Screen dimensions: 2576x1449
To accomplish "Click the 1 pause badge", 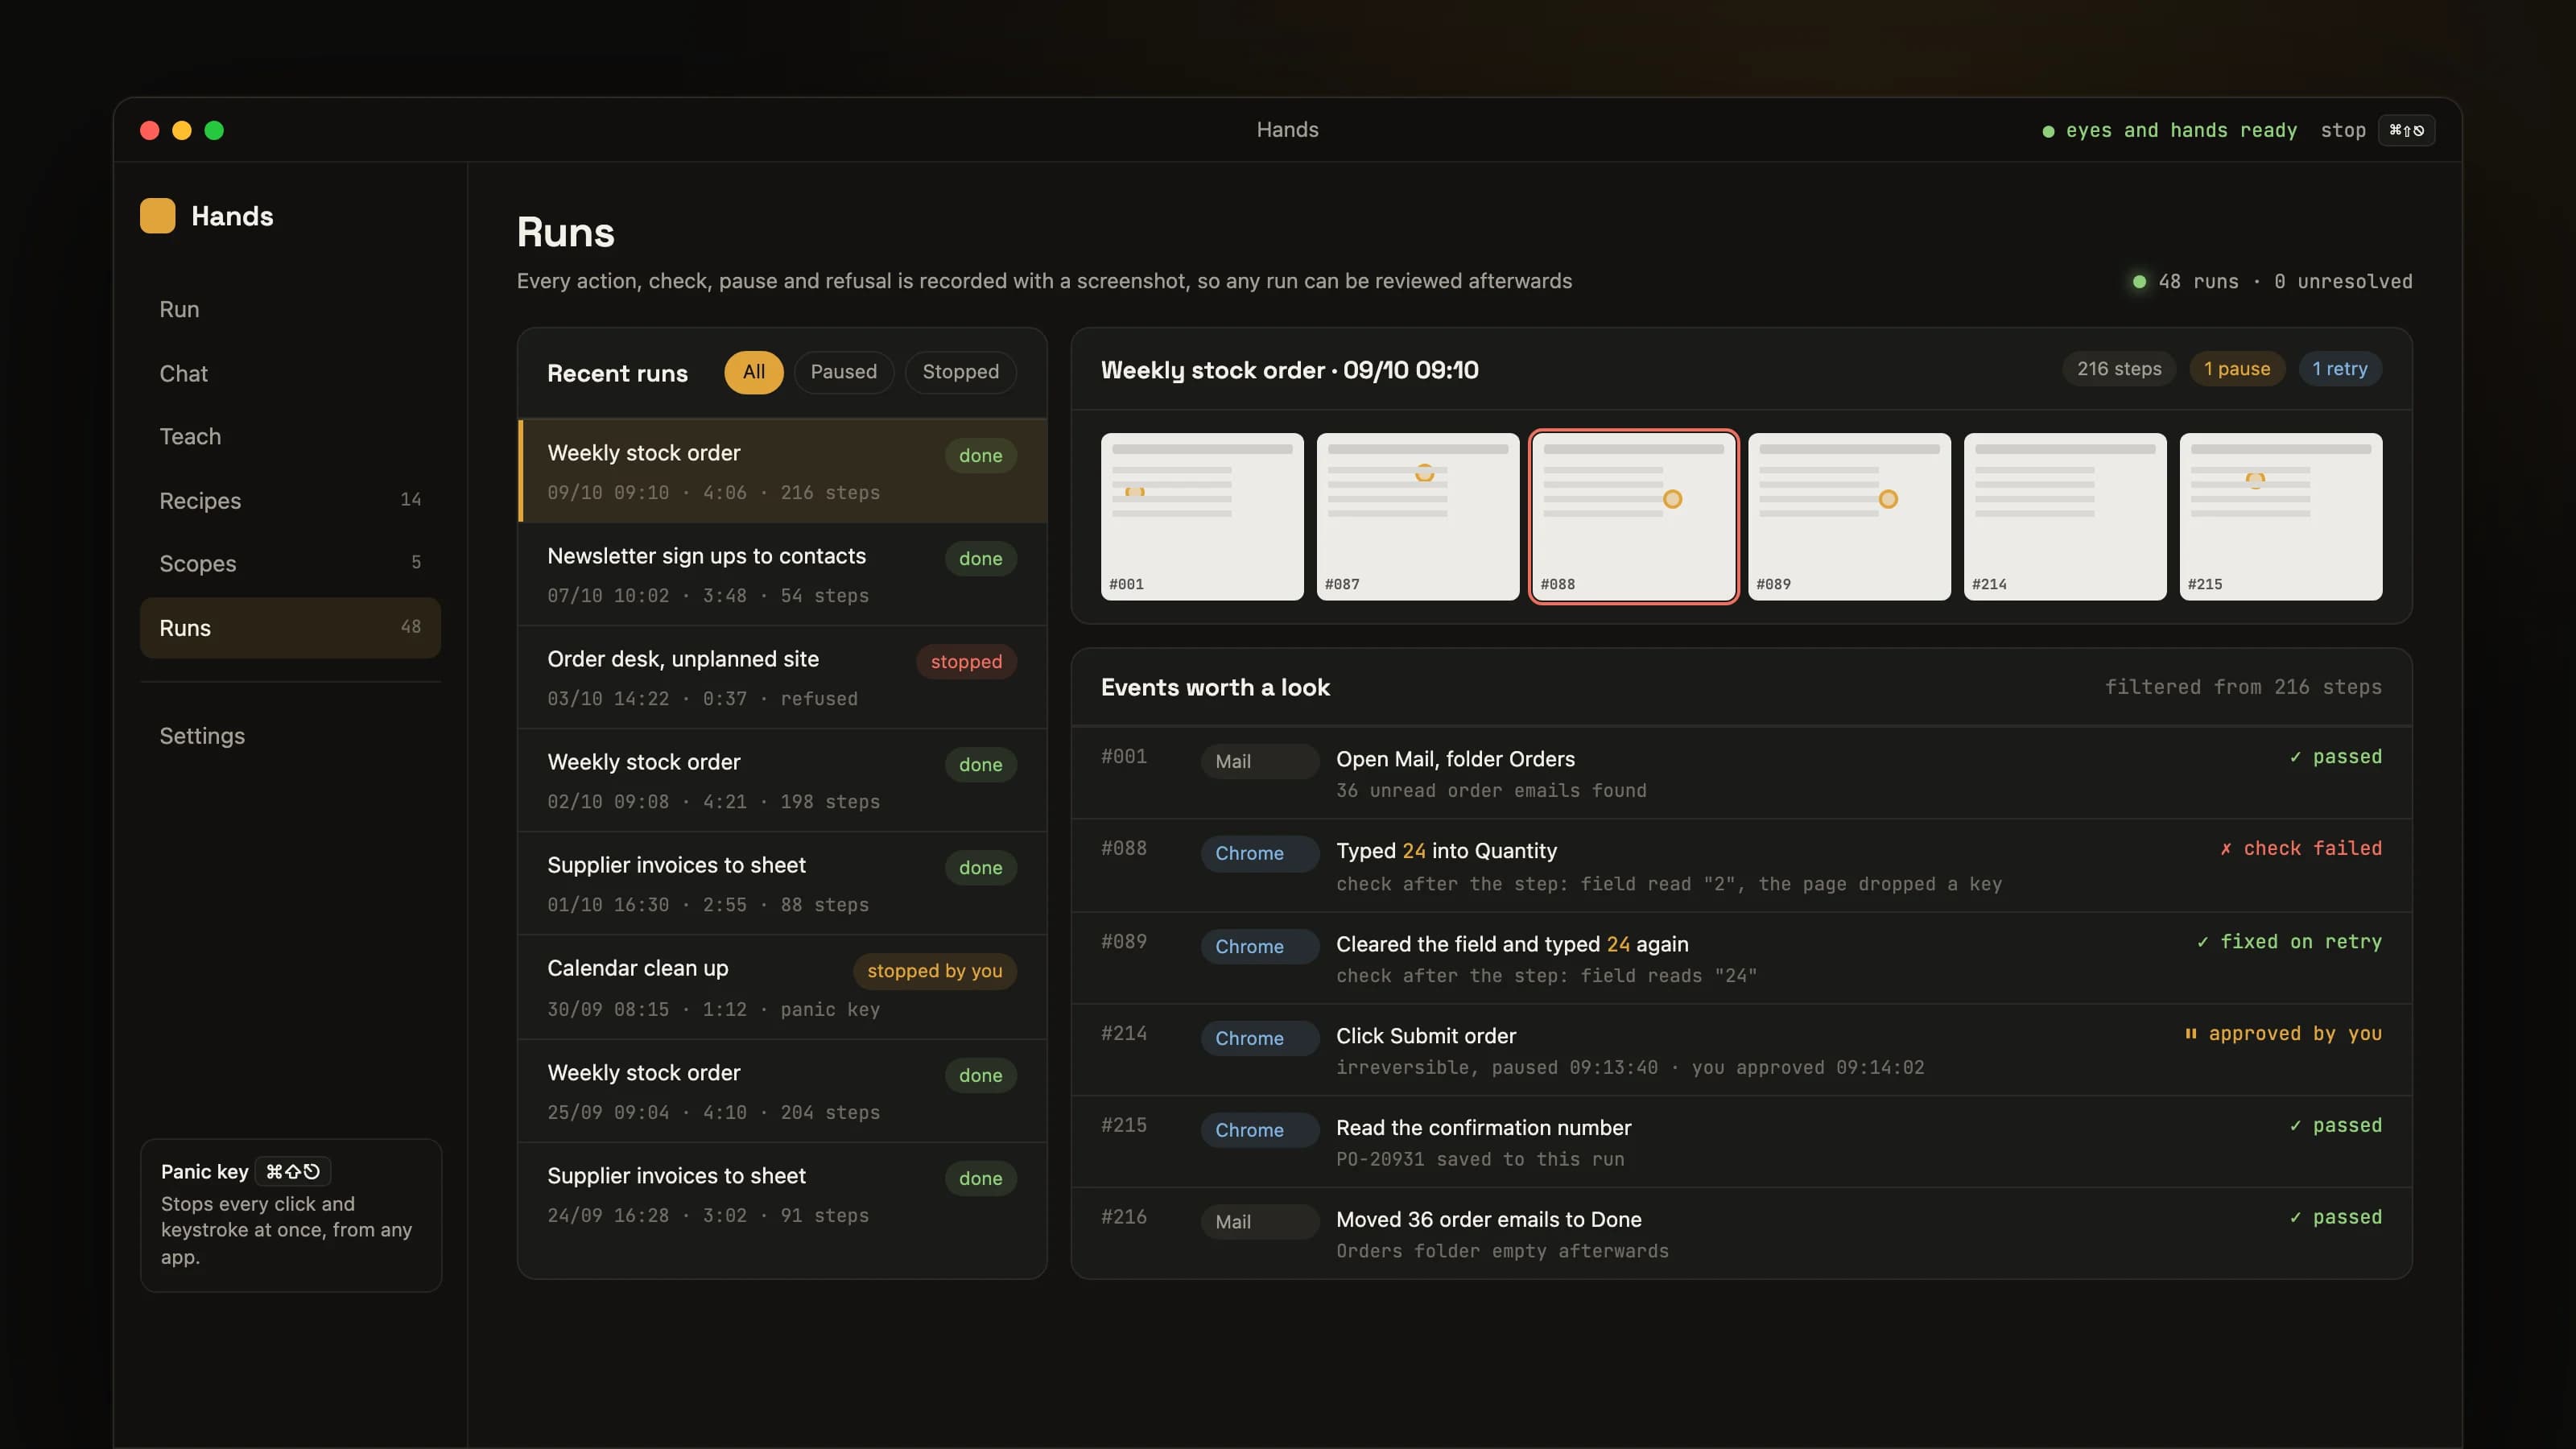I will click(2237, 369).
